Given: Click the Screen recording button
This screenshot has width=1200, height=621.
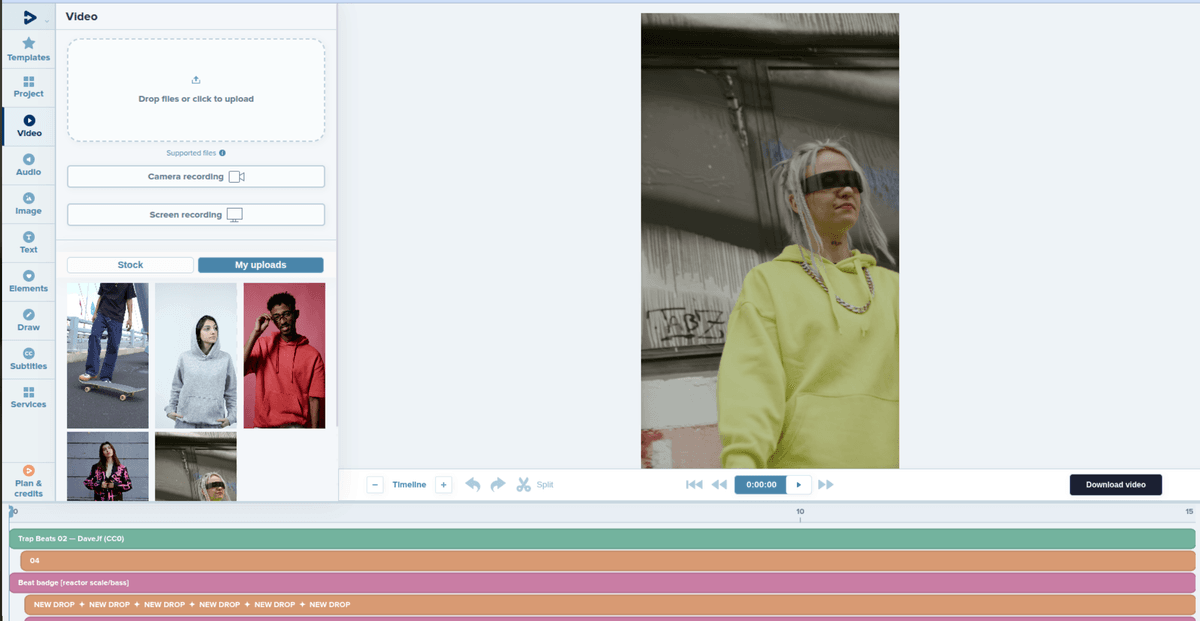Looking at the screenshot, I should (196, 215).
